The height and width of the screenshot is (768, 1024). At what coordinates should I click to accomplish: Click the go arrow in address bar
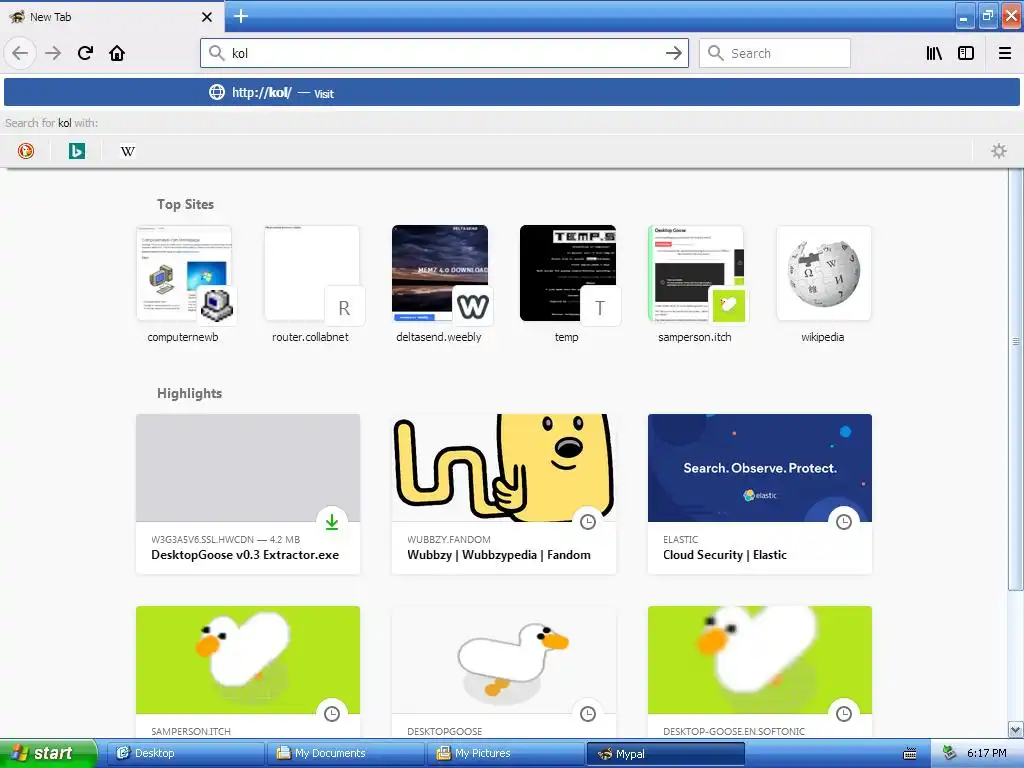coord(673,53)
